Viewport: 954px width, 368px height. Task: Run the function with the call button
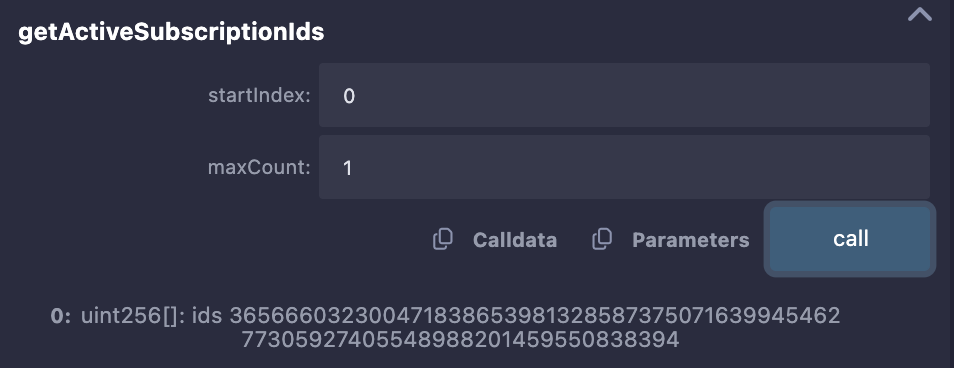point(850,239)
